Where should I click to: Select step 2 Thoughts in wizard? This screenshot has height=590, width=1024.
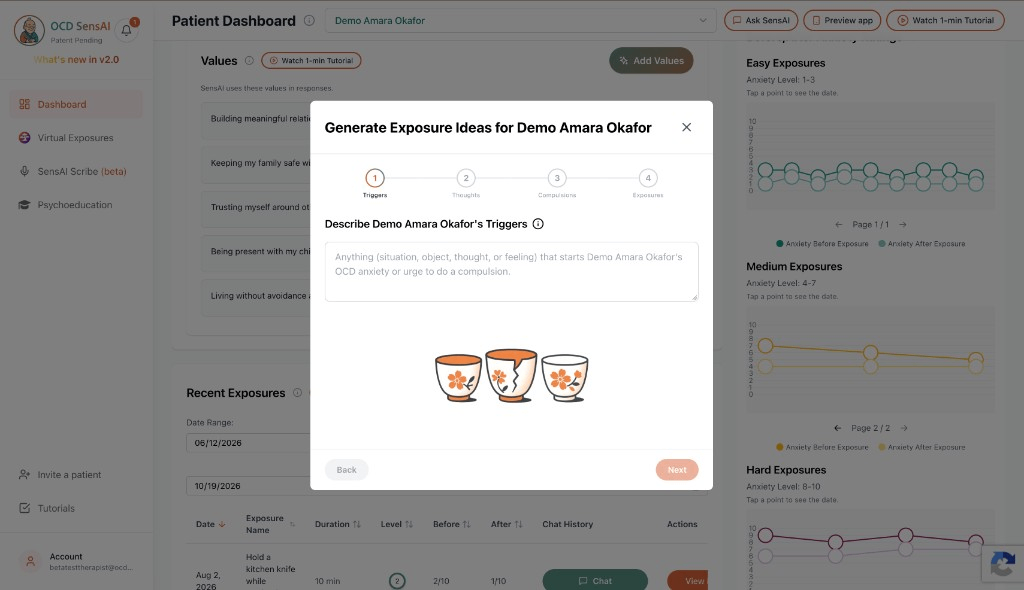tap(466, 178)
